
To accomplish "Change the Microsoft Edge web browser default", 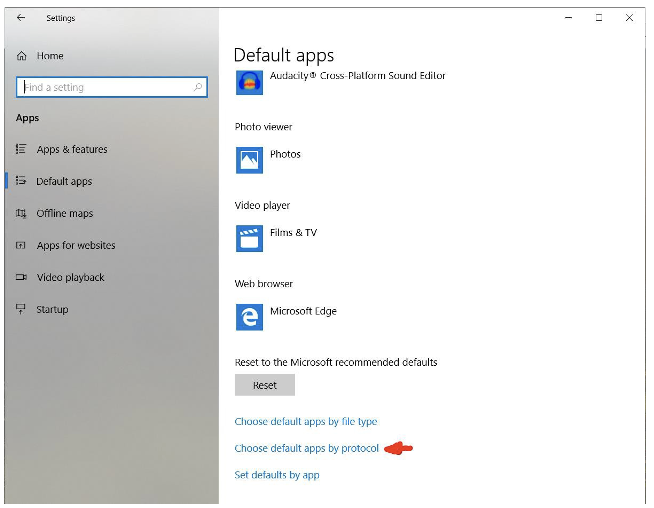I will pos(286,317).
